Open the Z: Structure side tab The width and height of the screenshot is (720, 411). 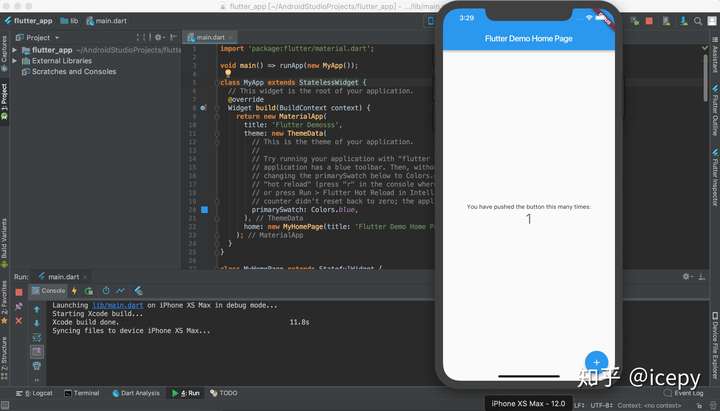(4, 358)
